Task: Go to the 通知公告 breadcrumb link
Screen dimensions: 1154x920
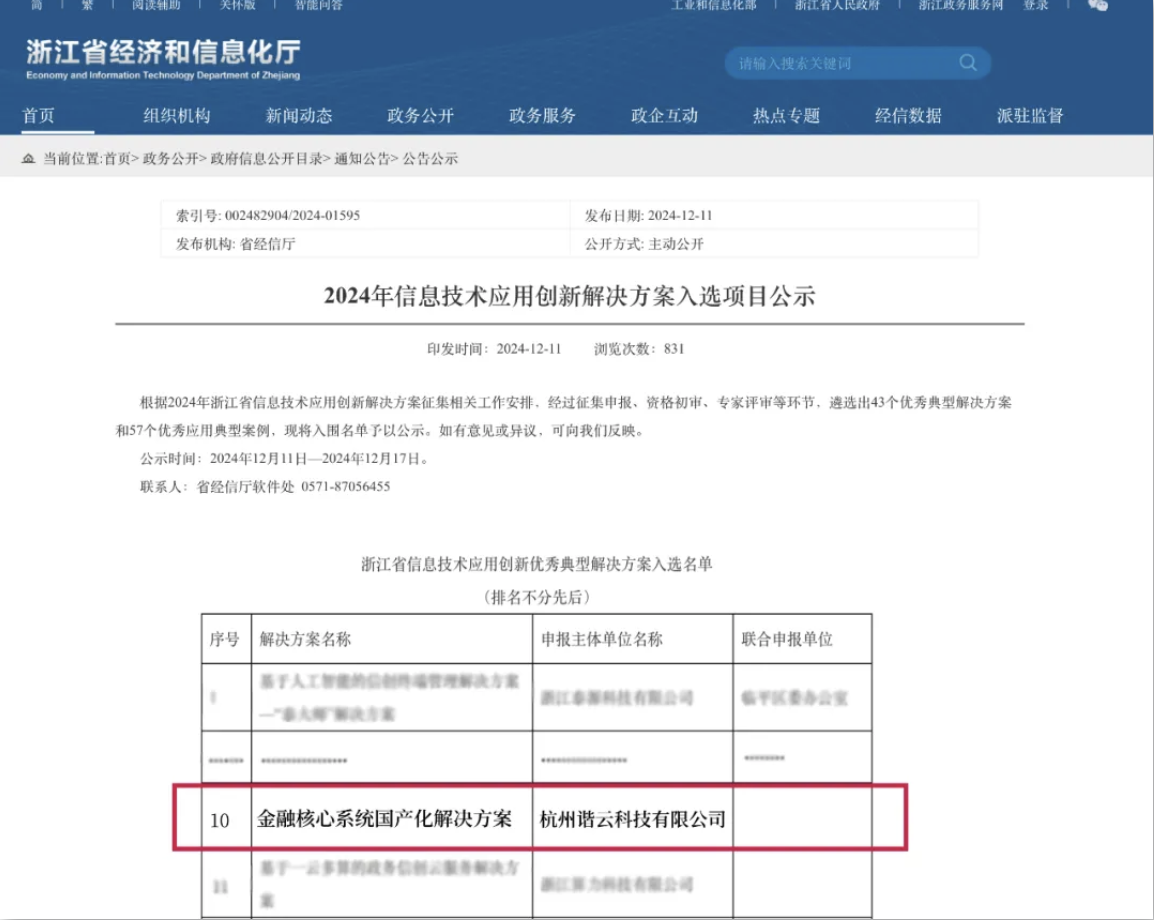Action: (362, 158)
